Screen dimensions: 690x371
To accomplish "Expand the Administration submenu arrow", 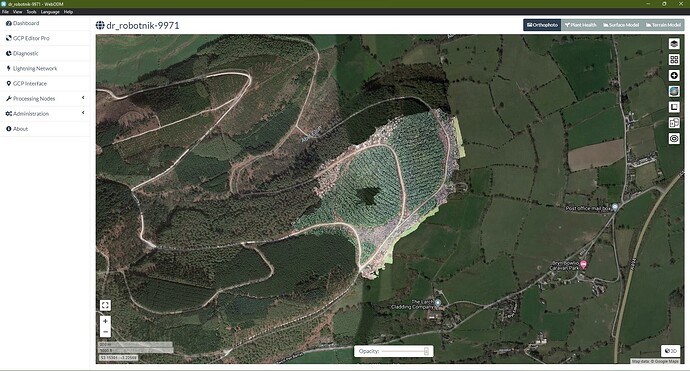I will click(83, 113).
